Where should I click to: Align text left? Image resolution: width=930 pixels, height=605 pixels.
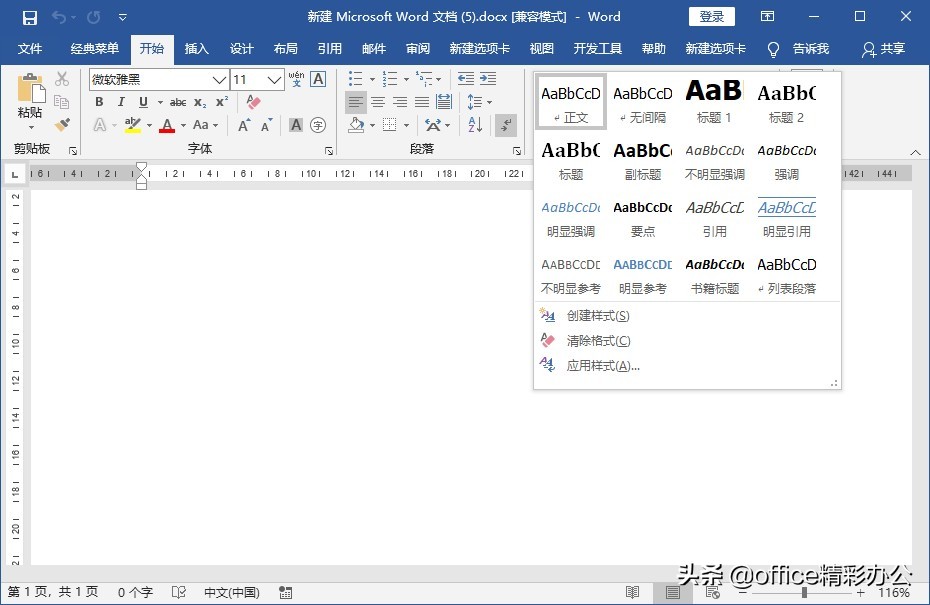click(356, 102)
